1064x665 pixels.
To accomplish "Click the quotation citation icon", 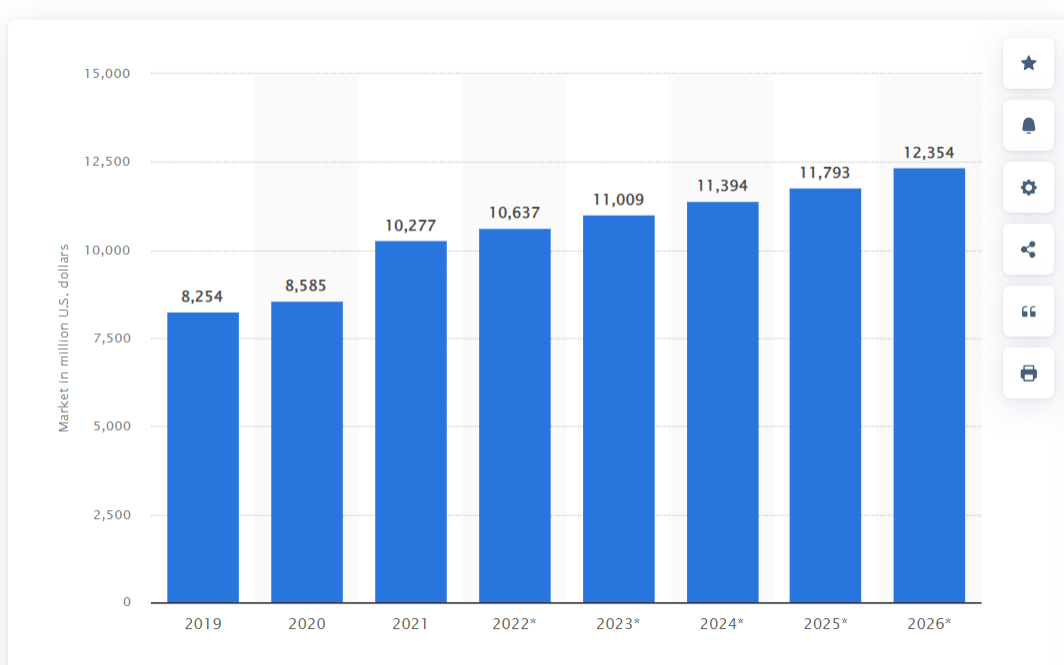I will click(1028, 311).
